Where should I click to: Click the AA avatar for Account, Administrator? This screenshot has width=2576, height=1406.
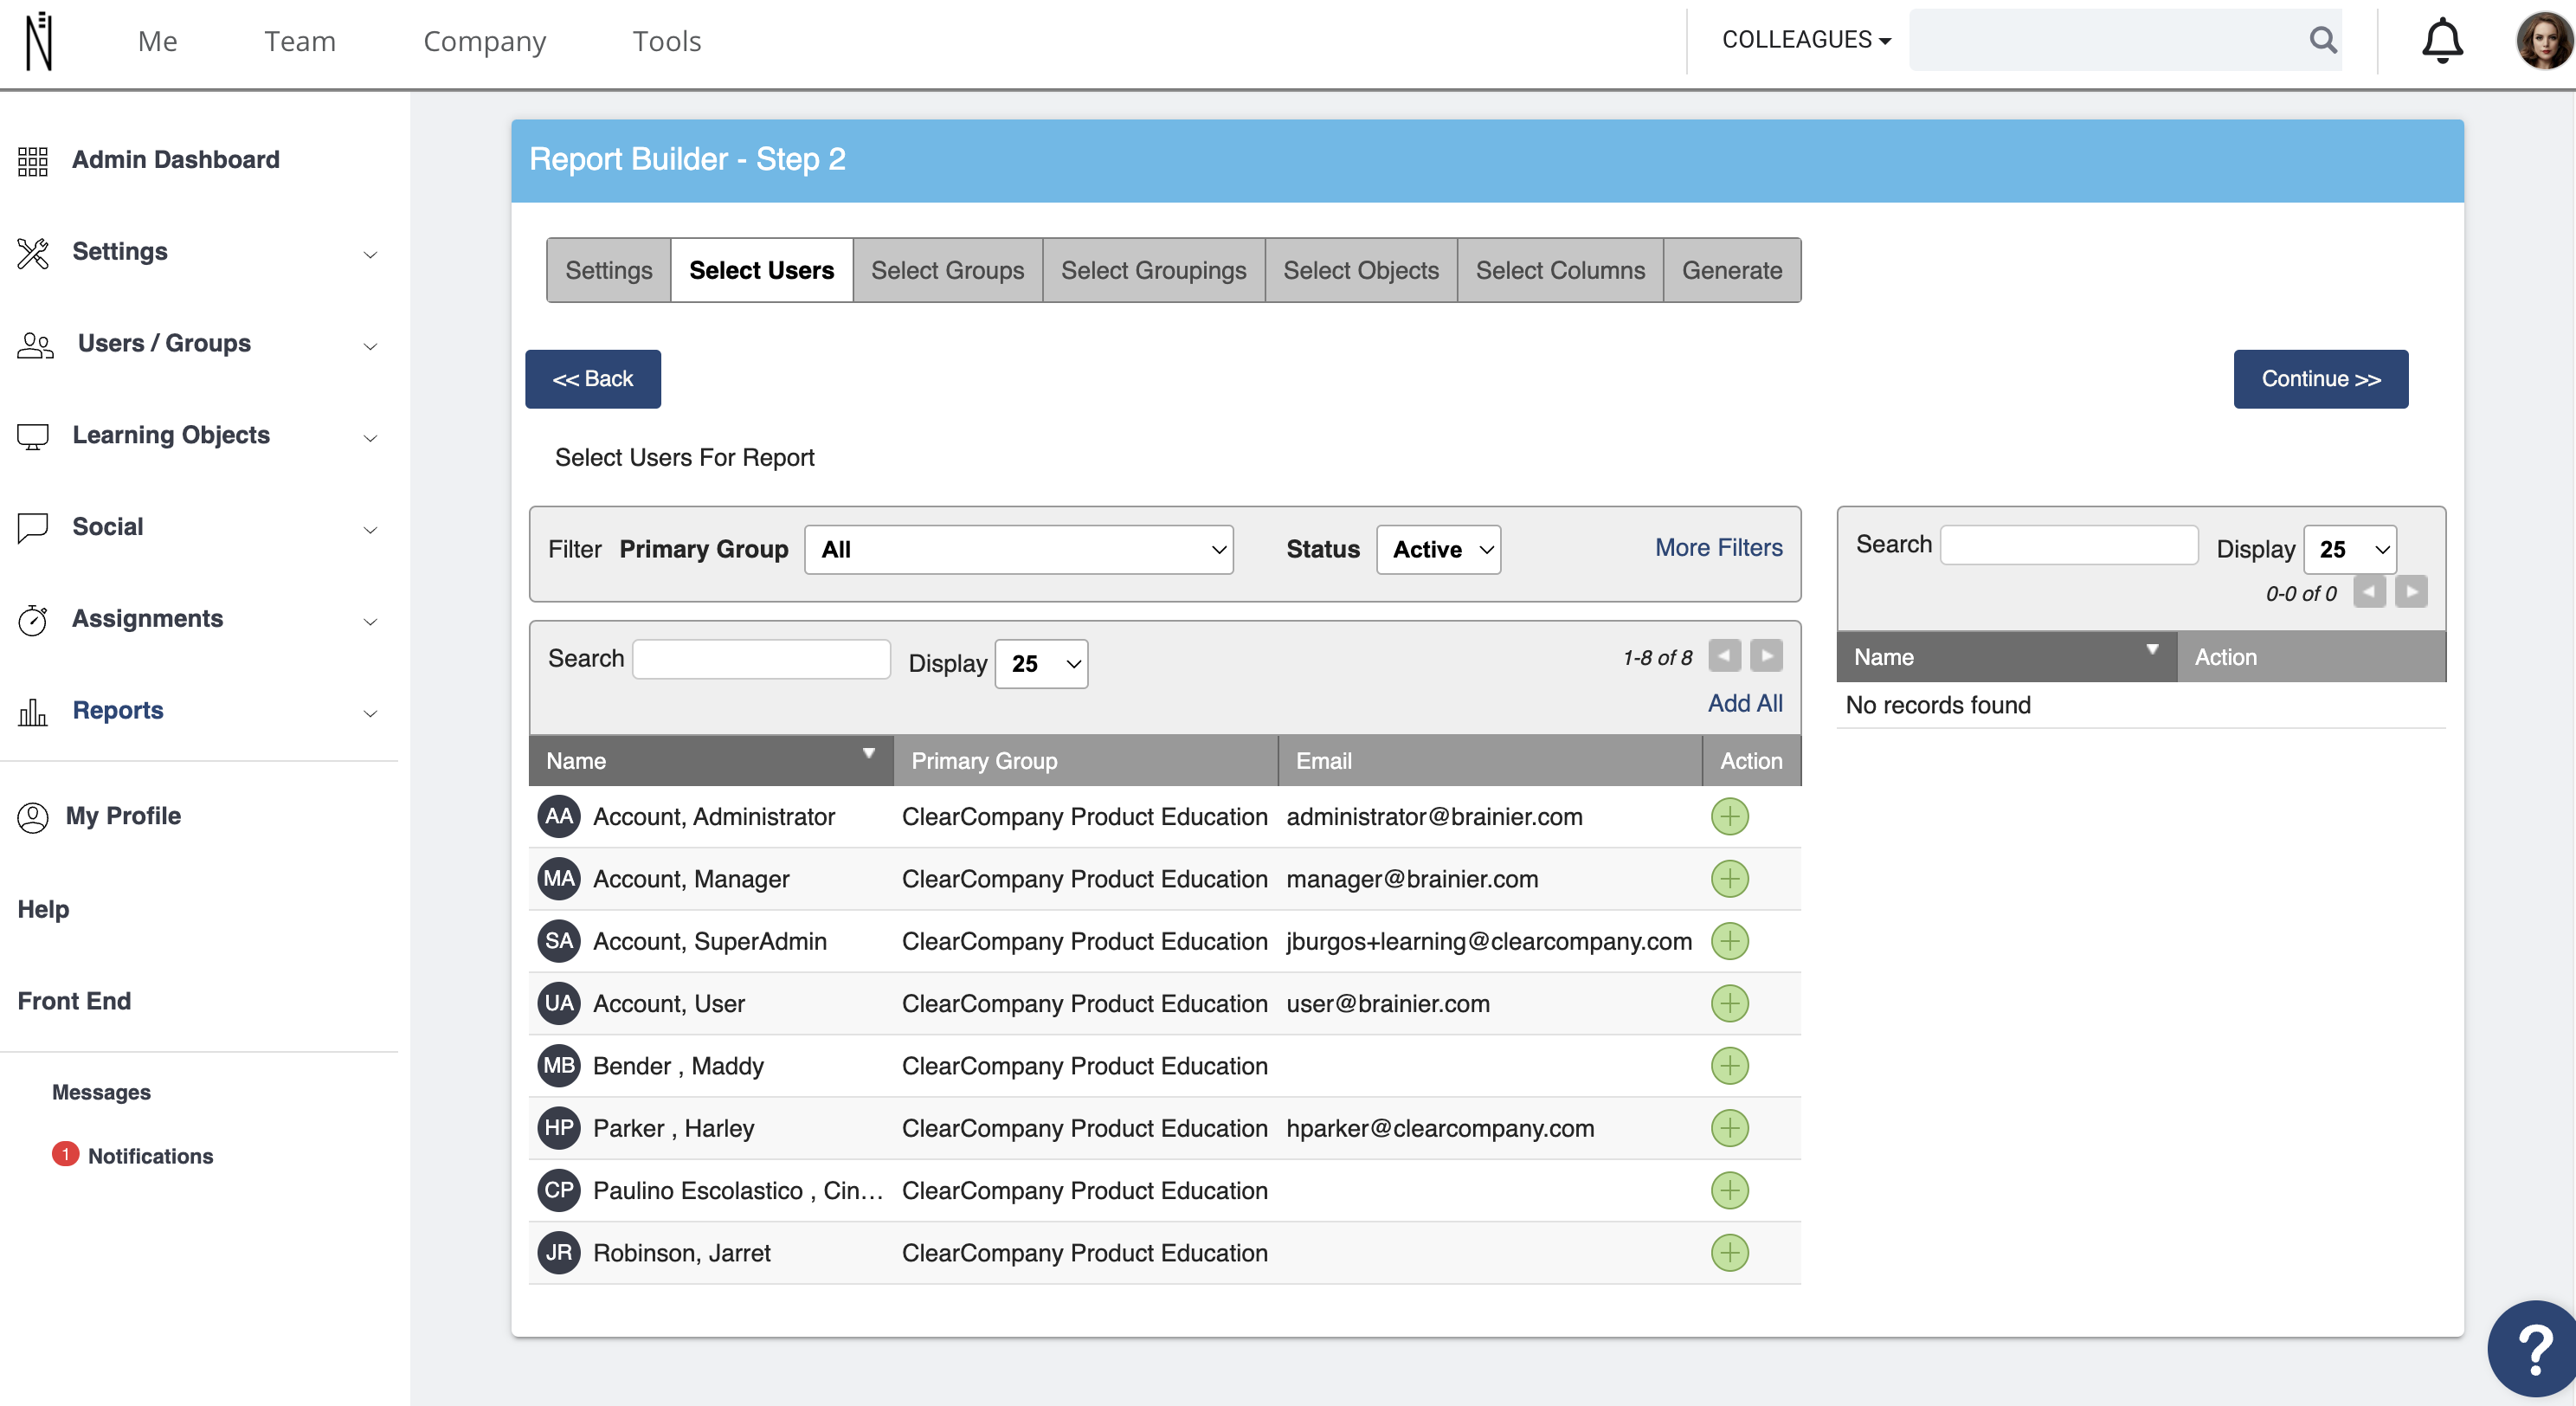(559, 817)
